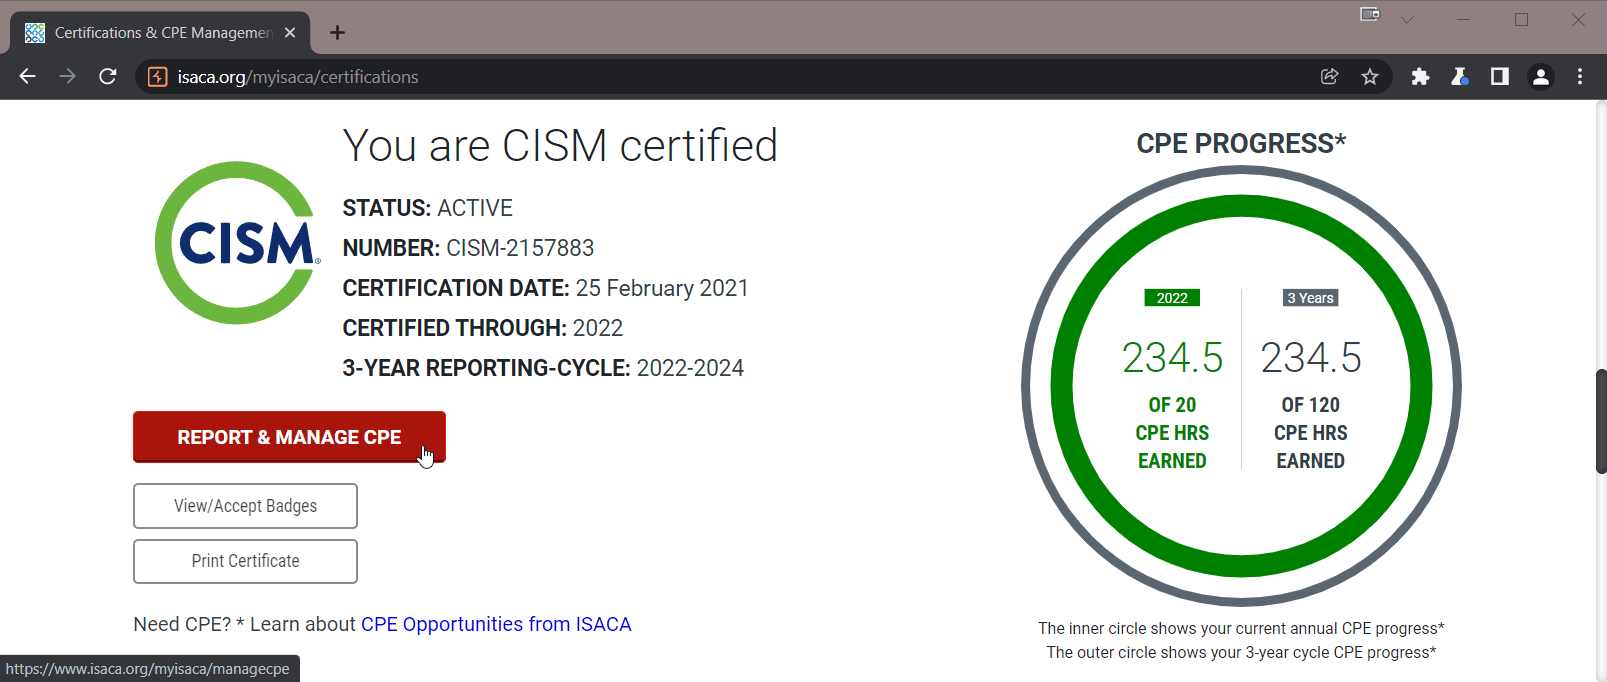Expand the tab search chevron
Image resolution: width=1607 pixels, height=682 pixels.
1407,20
